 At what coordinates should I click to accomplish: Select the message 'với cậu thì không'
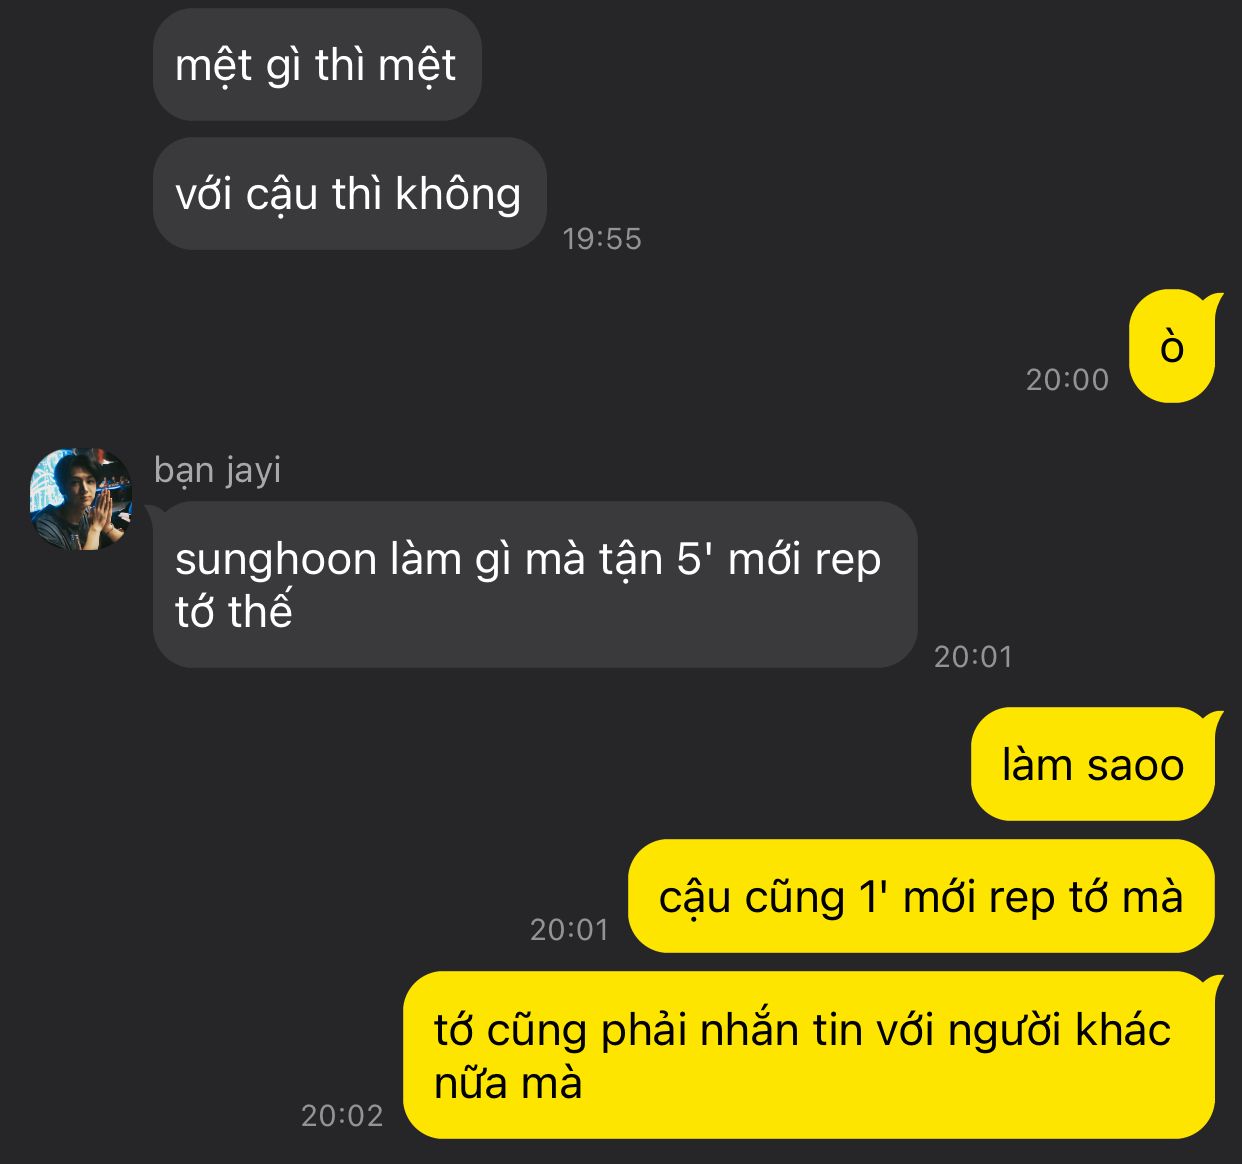tap(349, 193)
